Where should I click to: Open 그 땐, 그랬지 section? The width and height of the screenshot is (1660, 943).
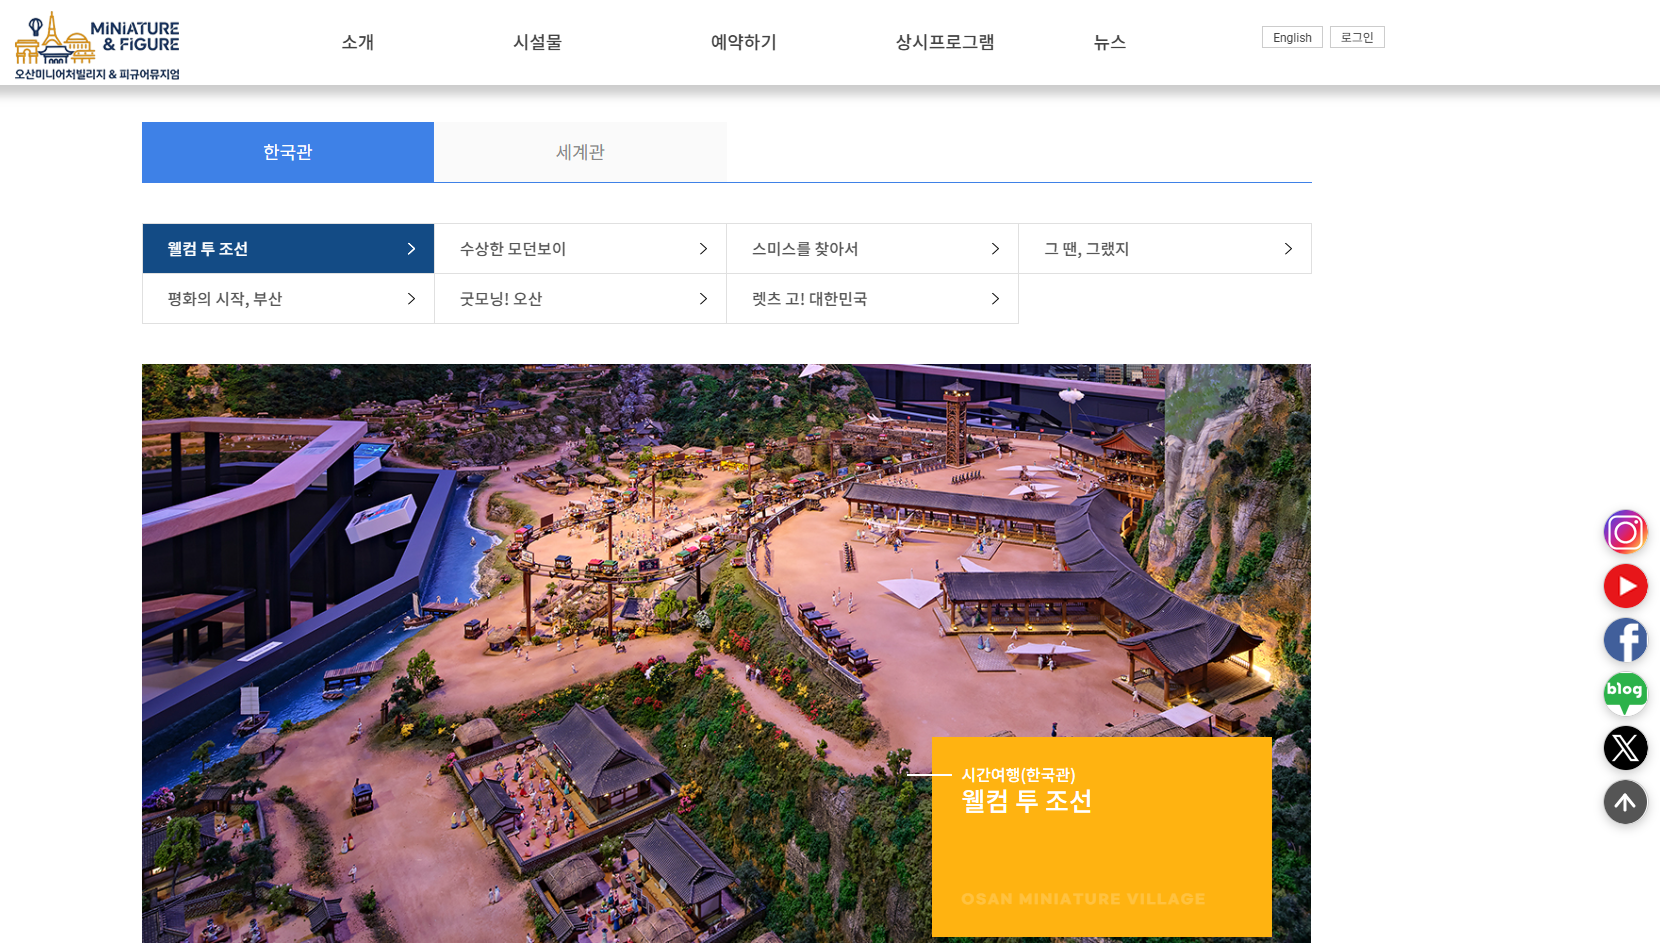[x=1165, y=249]
